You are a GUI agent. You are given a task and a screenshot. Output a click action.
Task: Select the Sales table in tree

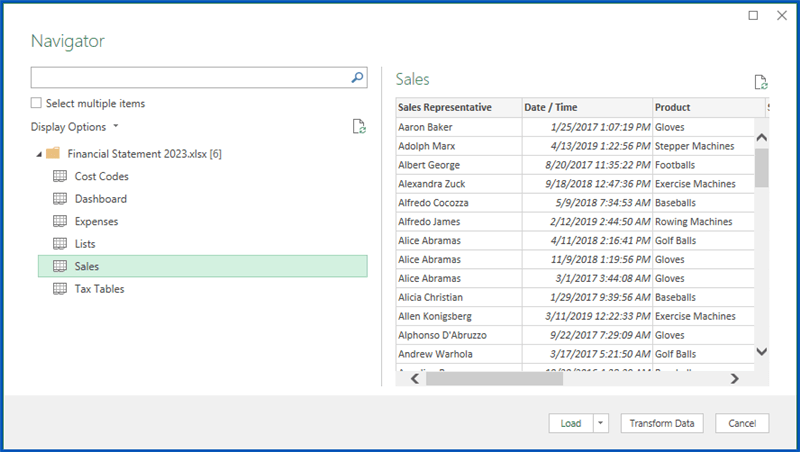87,266
